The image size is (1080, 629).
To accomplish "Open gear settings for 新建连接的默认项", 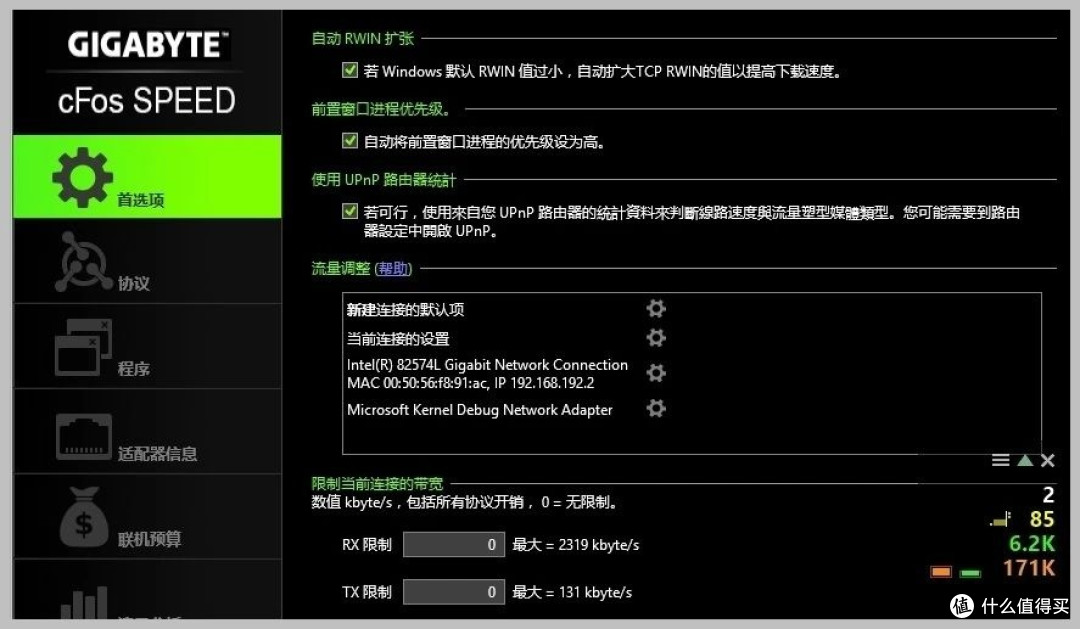I will [x=656, y=308].
